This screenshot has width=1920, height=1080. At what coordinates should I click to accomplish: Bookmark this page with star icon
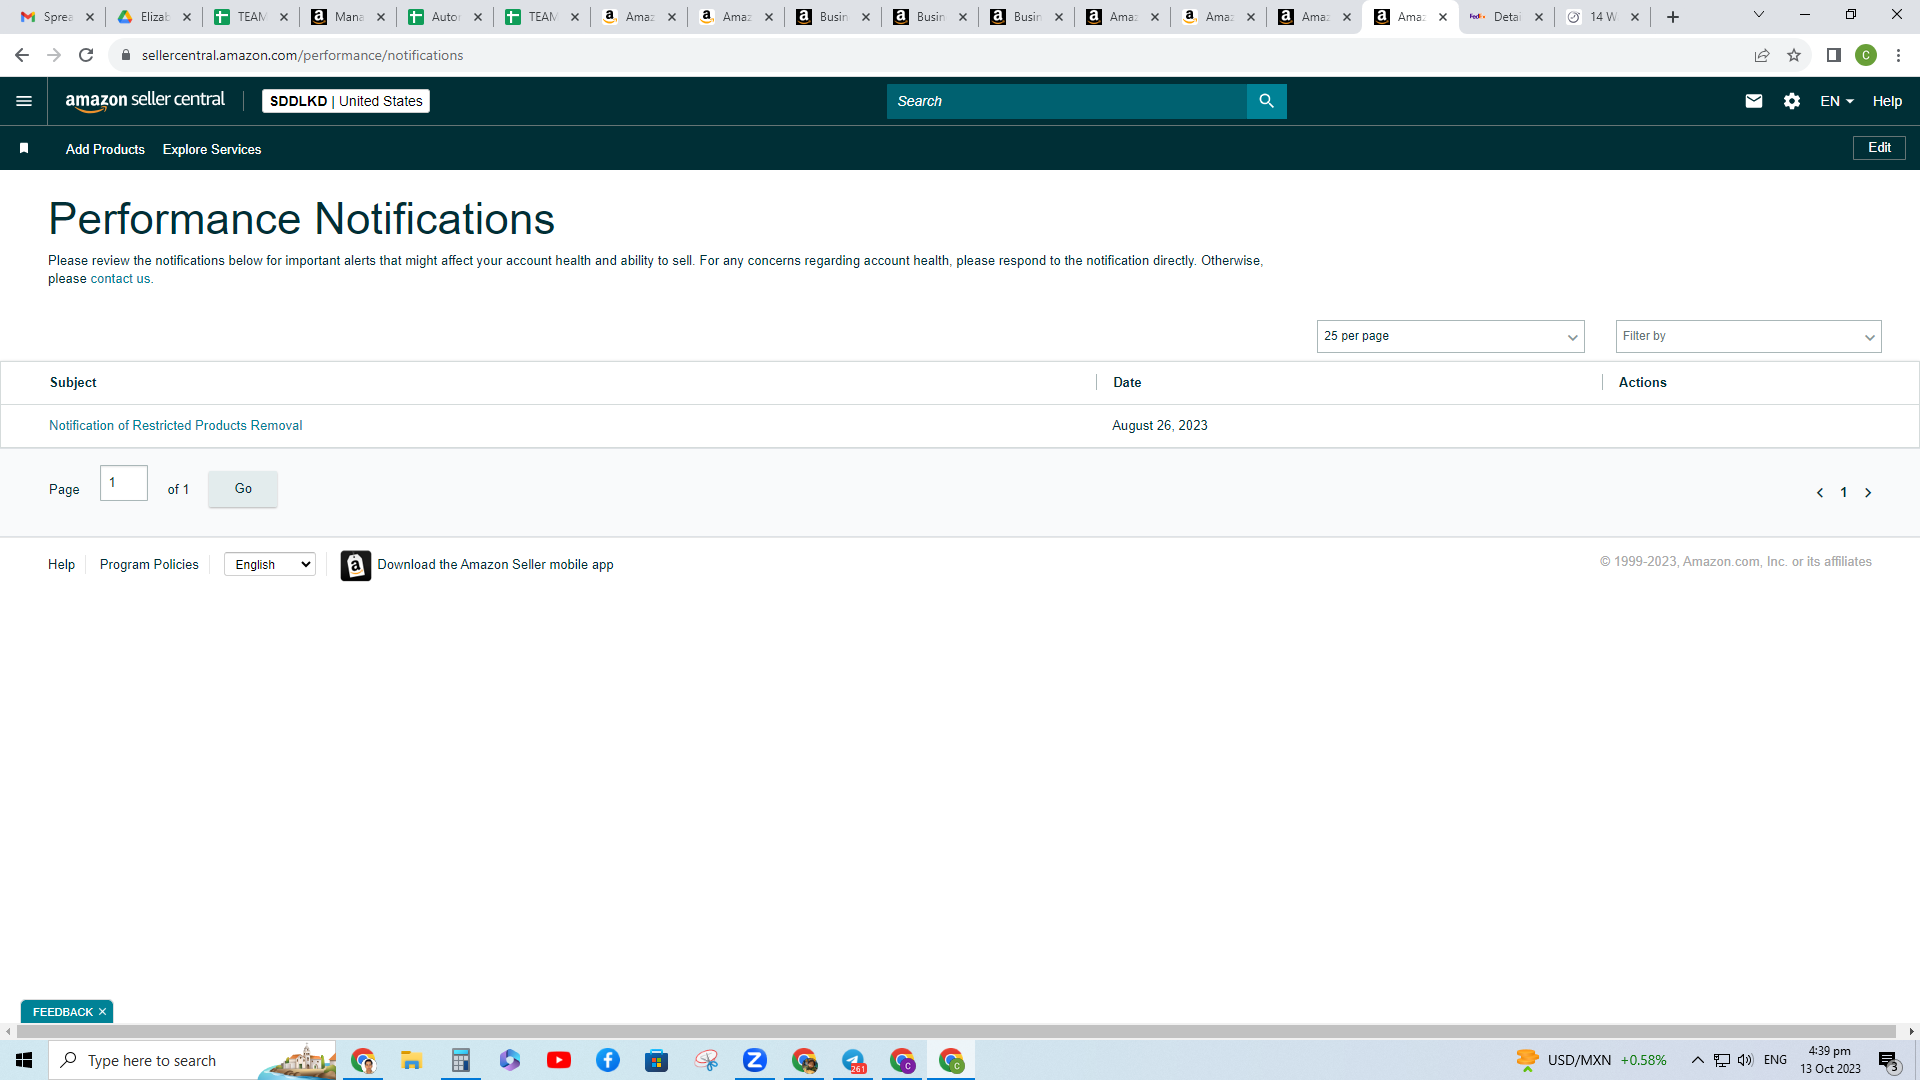pyautogui.click(x=1794, y=55)
